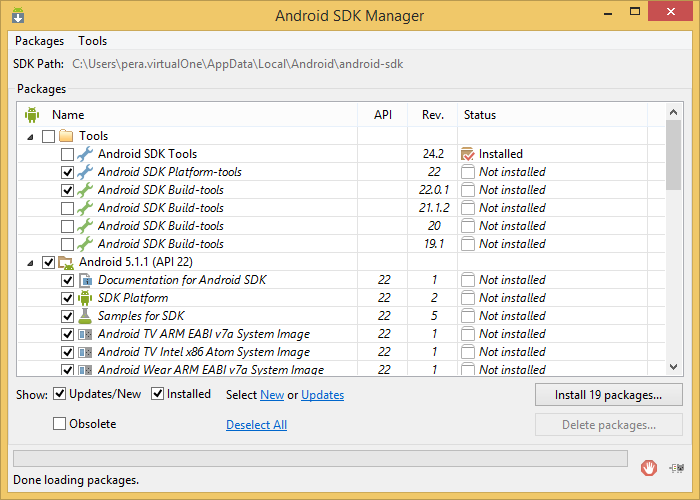Click the Android TV ARM EABI system image icon

point(85,334)
